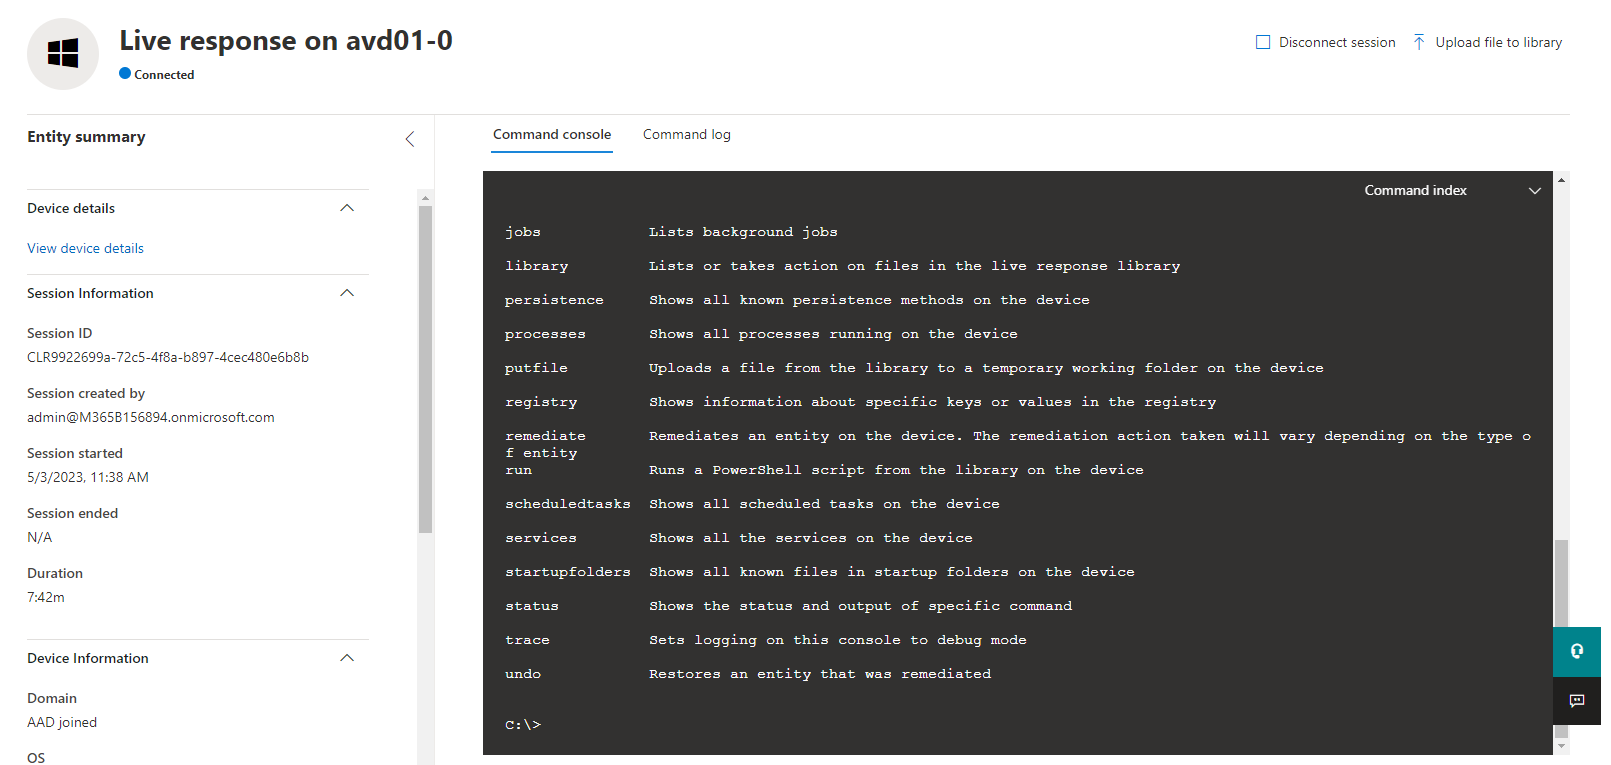Click the 'trace' command in console
1611x765 pixels.
point(527,640)
